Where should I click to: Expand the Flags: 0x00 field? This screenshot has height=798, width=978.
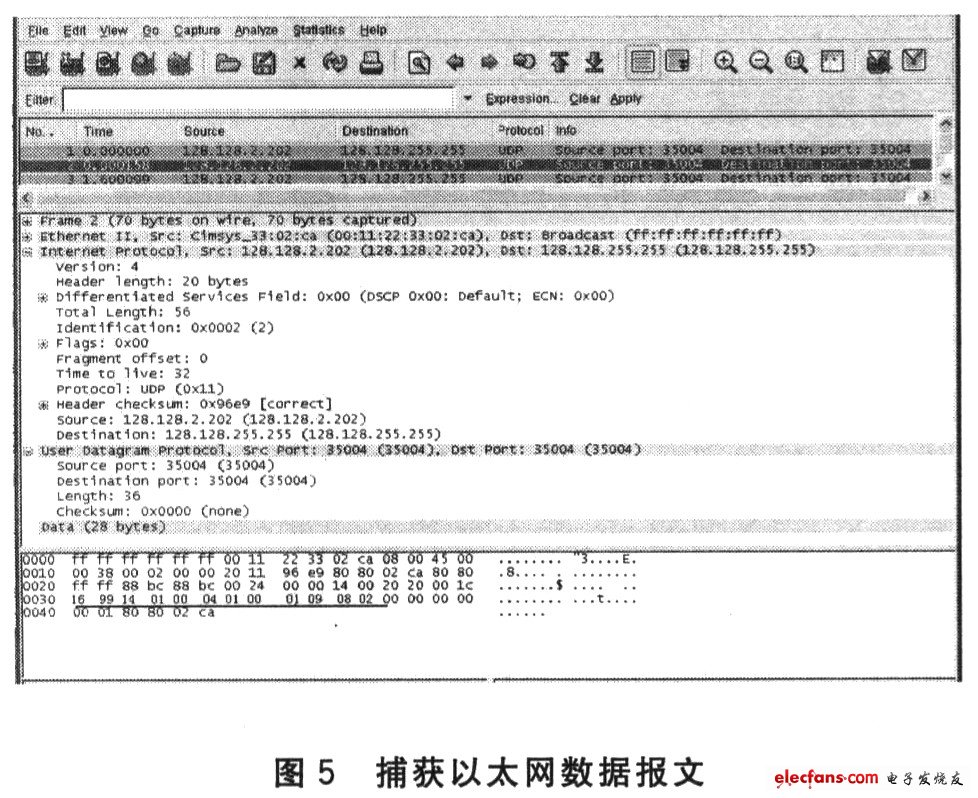click(x=44, y=343)
